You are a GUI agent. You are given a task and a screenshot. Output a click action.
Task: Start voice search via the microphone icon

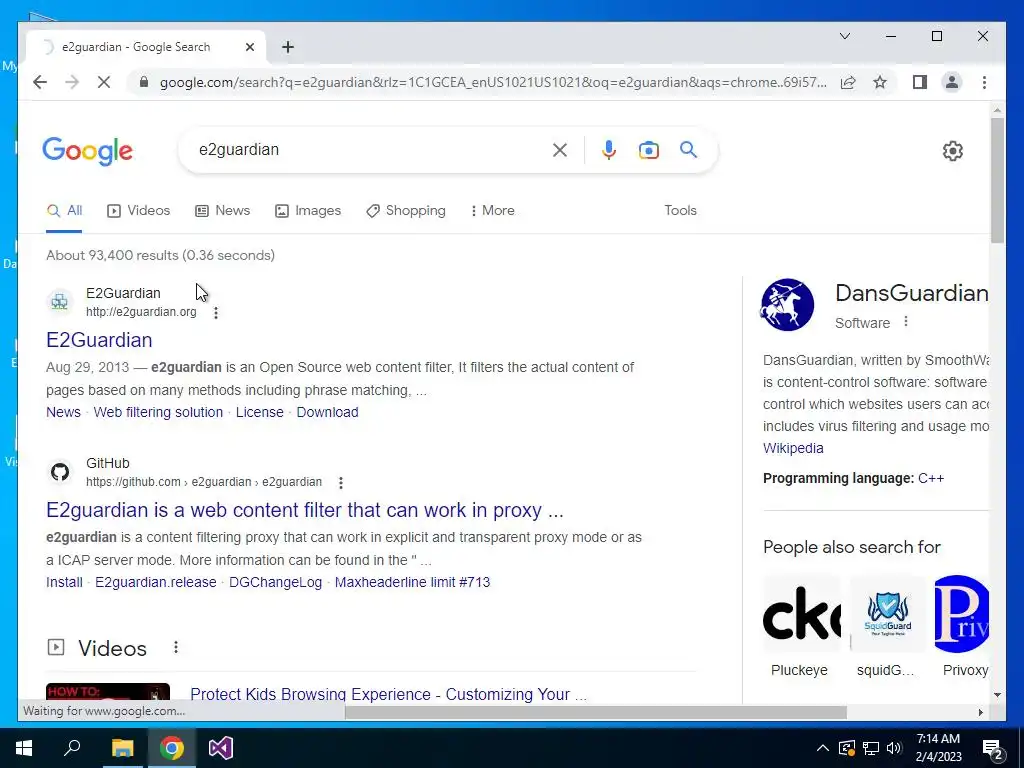coord(609,150)
